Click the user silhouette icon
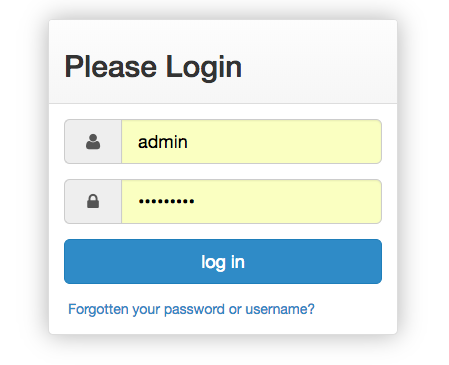Viewport: 449px width, 365px height. point(93,142)
